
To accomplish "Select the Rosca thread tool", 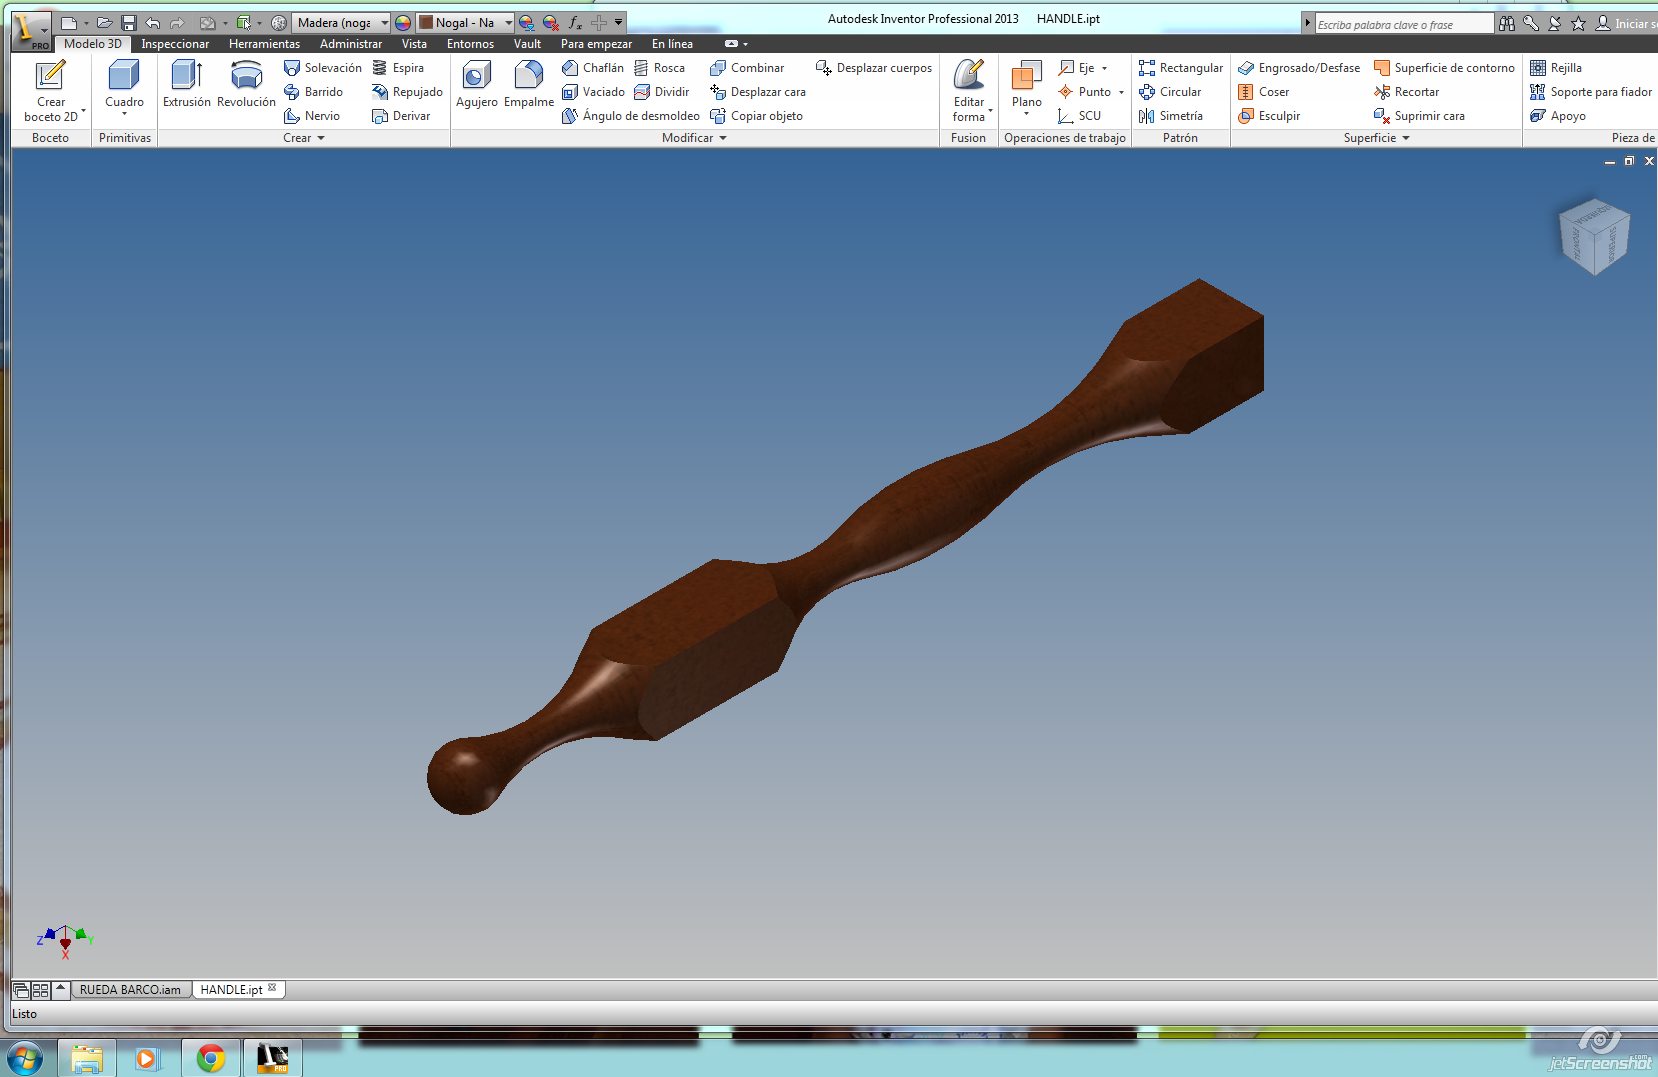I will 659,68.
